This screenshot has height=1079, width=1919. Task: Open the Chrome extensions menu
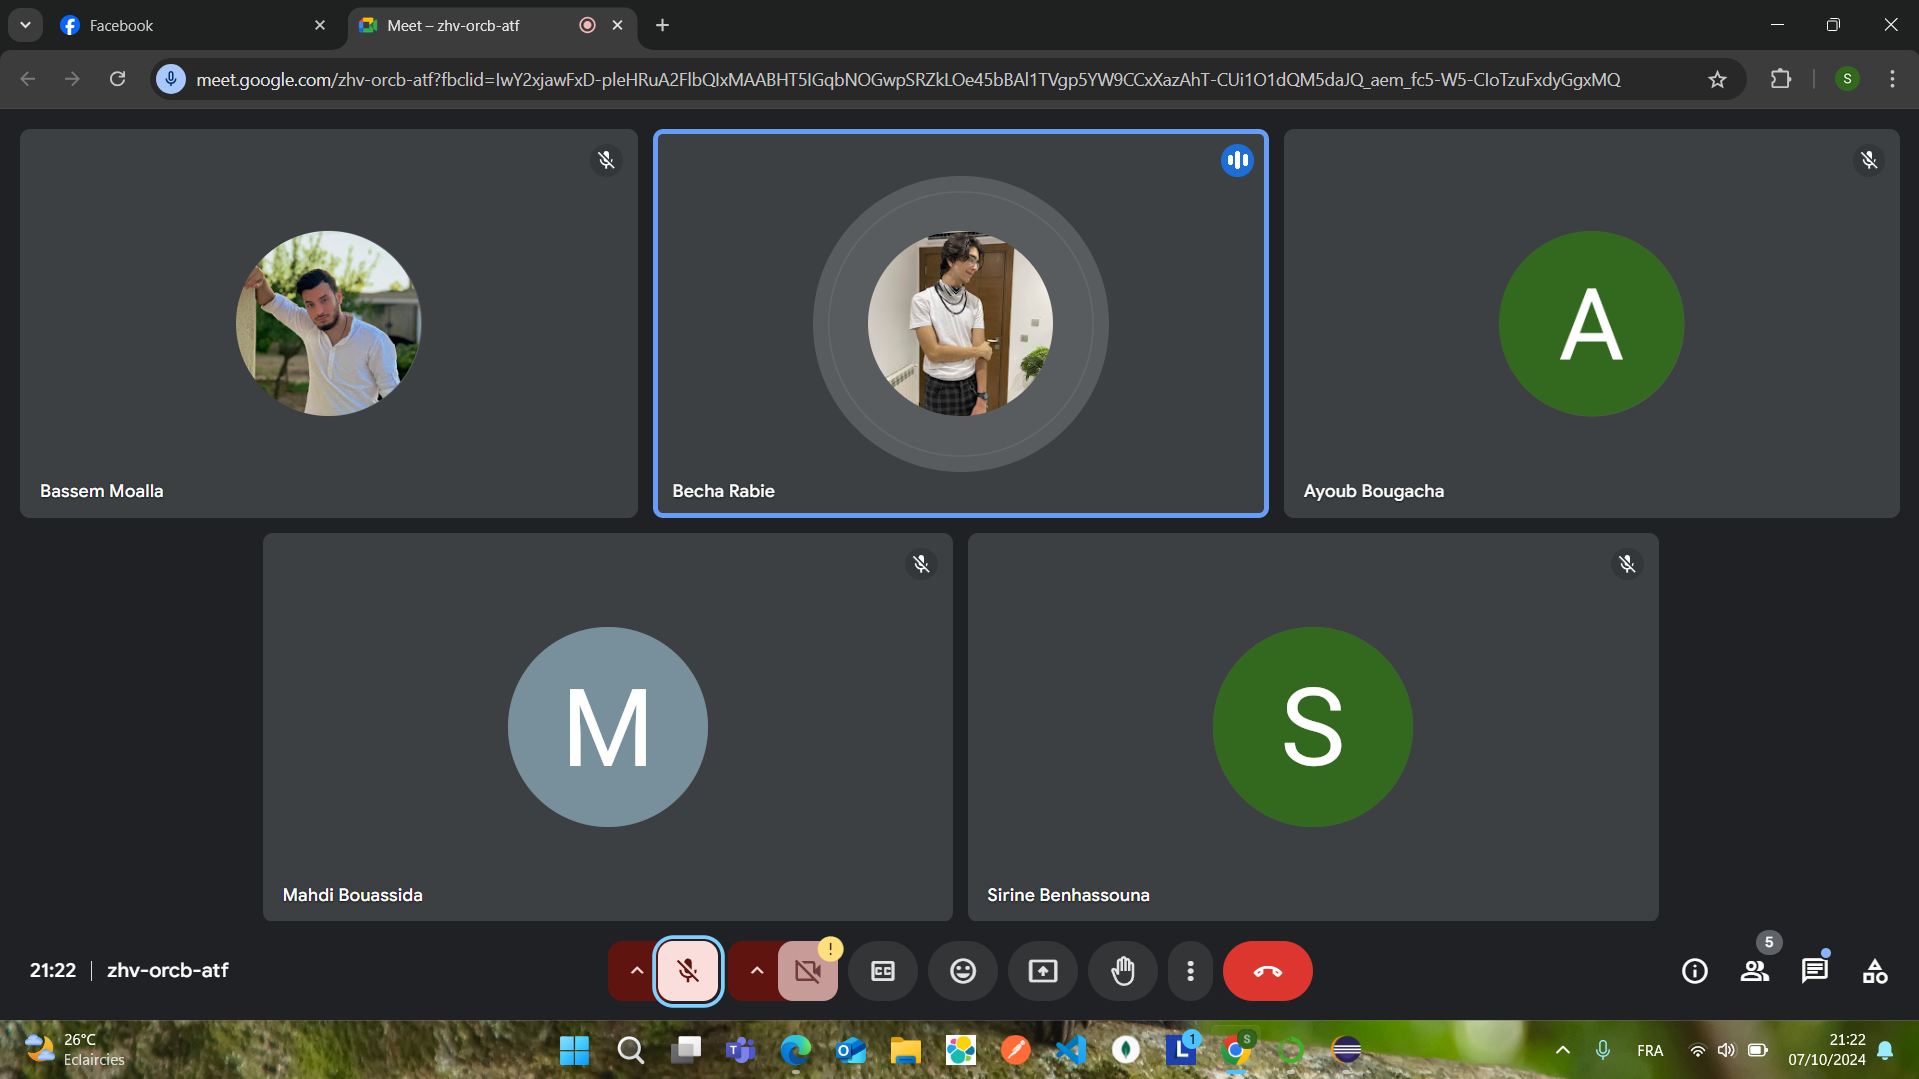tap(1781, 79)
